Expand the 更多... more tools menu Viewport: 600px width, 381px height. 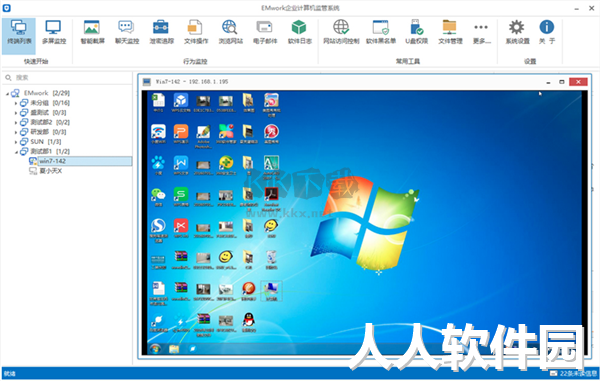481,33
